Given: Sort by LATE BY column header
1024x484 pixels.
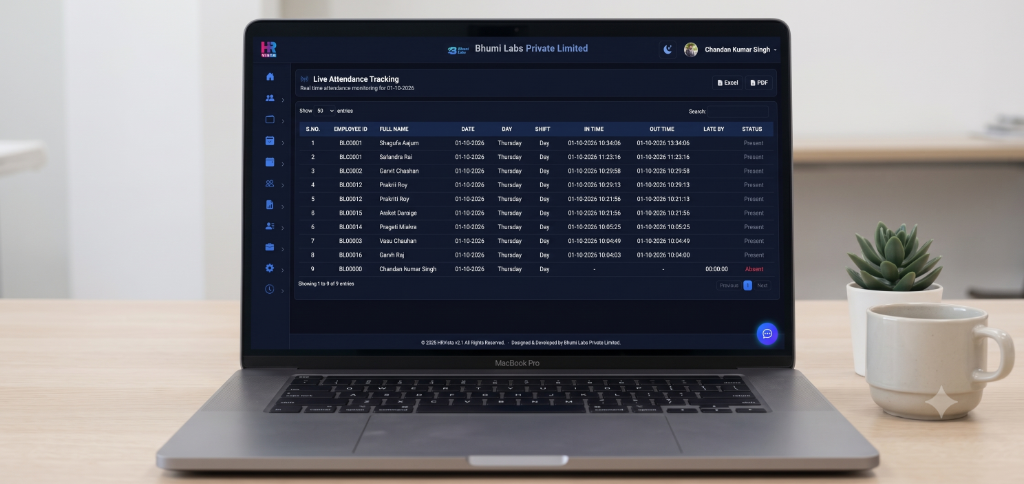Looking at the screenshot, I should click(714, 129).
